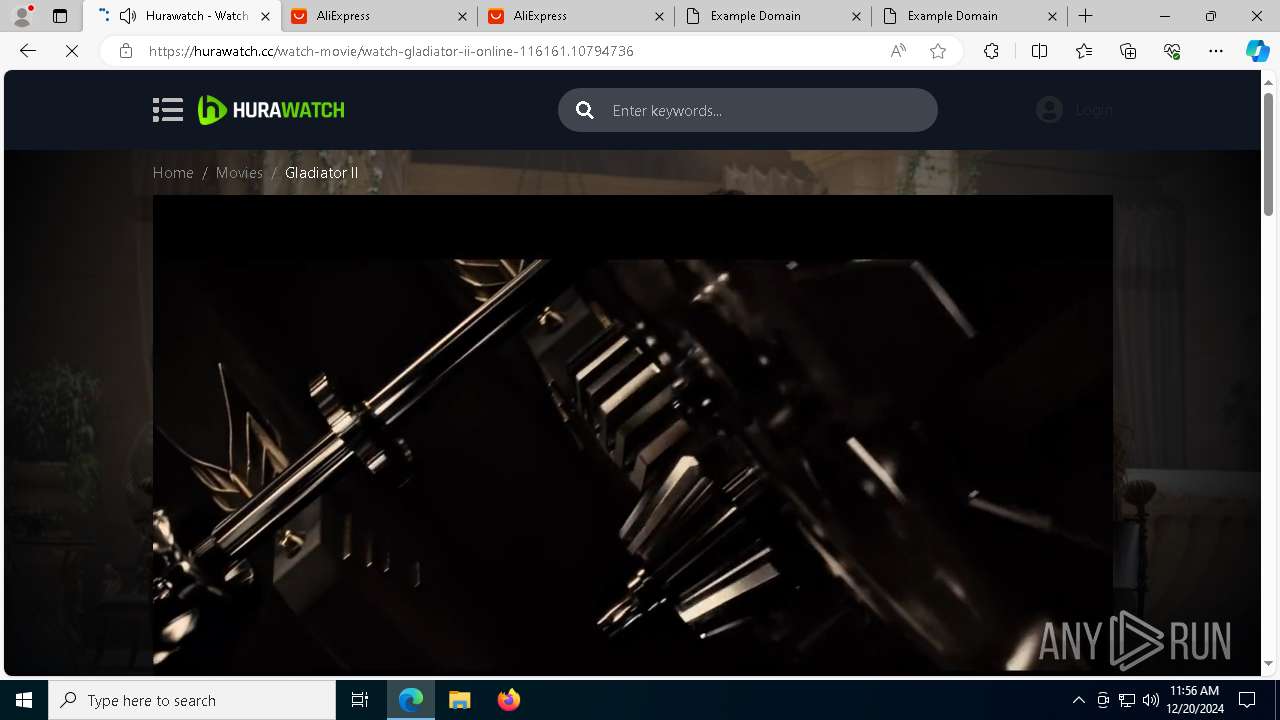Open File Explorer from the taskbar

[x=459, y=700]
